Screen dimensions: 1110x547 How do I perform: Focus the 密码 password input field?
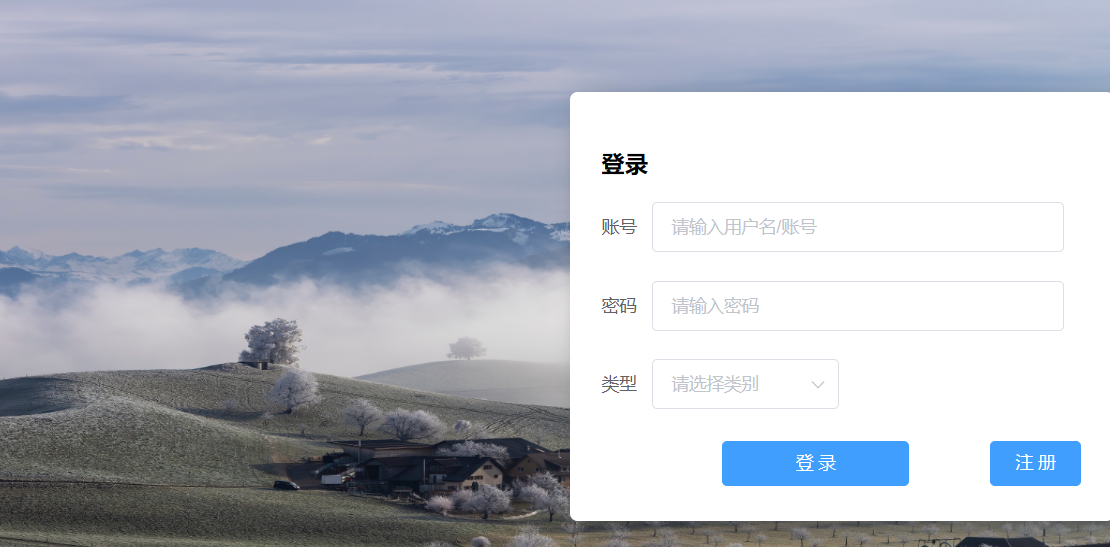[857, 306]
